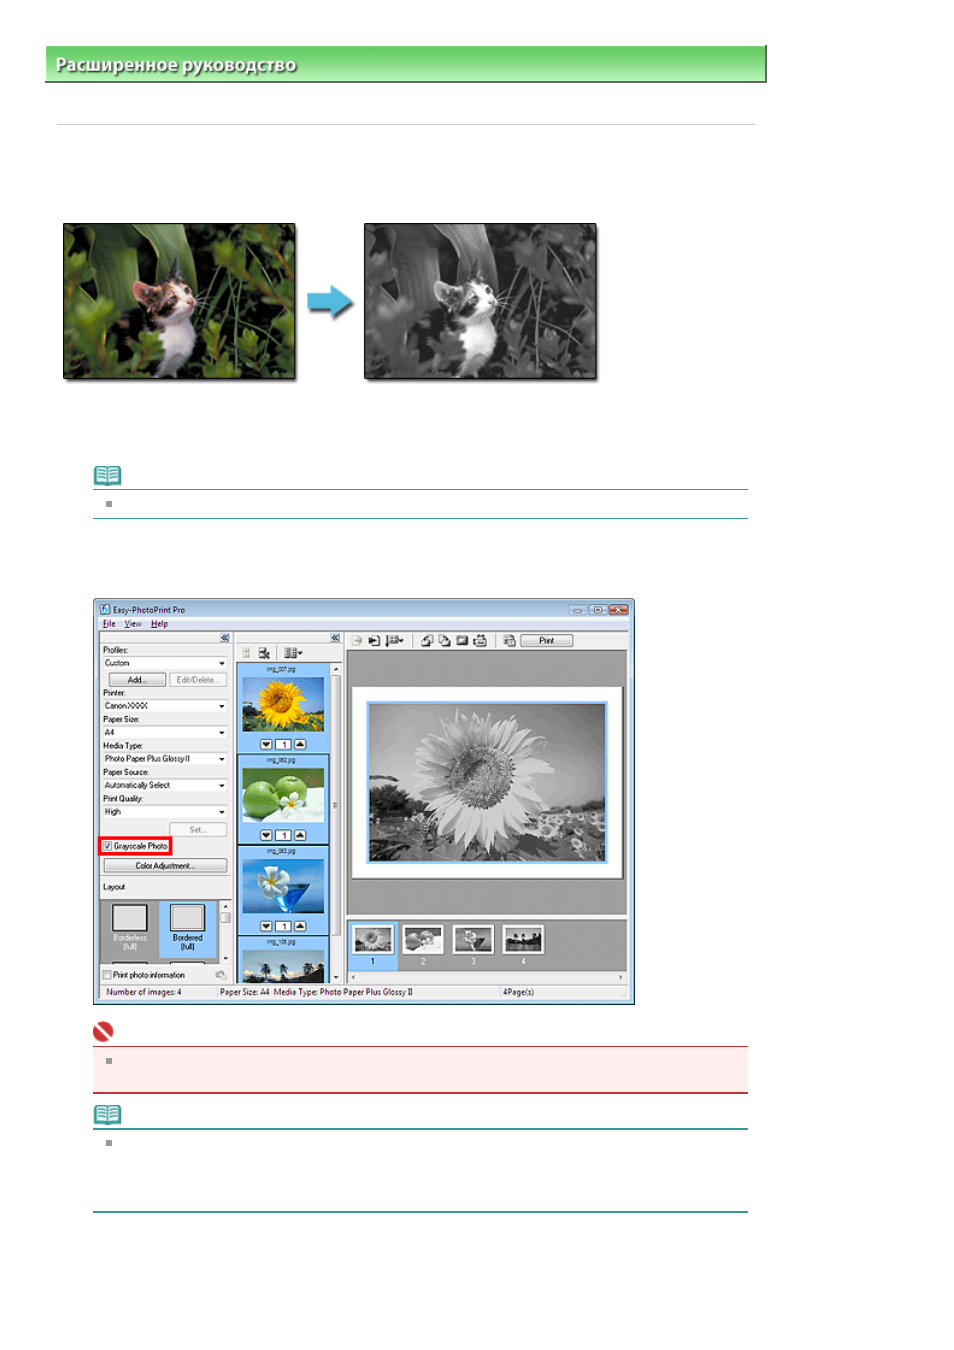Enable the Print photo information checkbox
This screenshot has width=954, height=1350.
tap(107, 975)
